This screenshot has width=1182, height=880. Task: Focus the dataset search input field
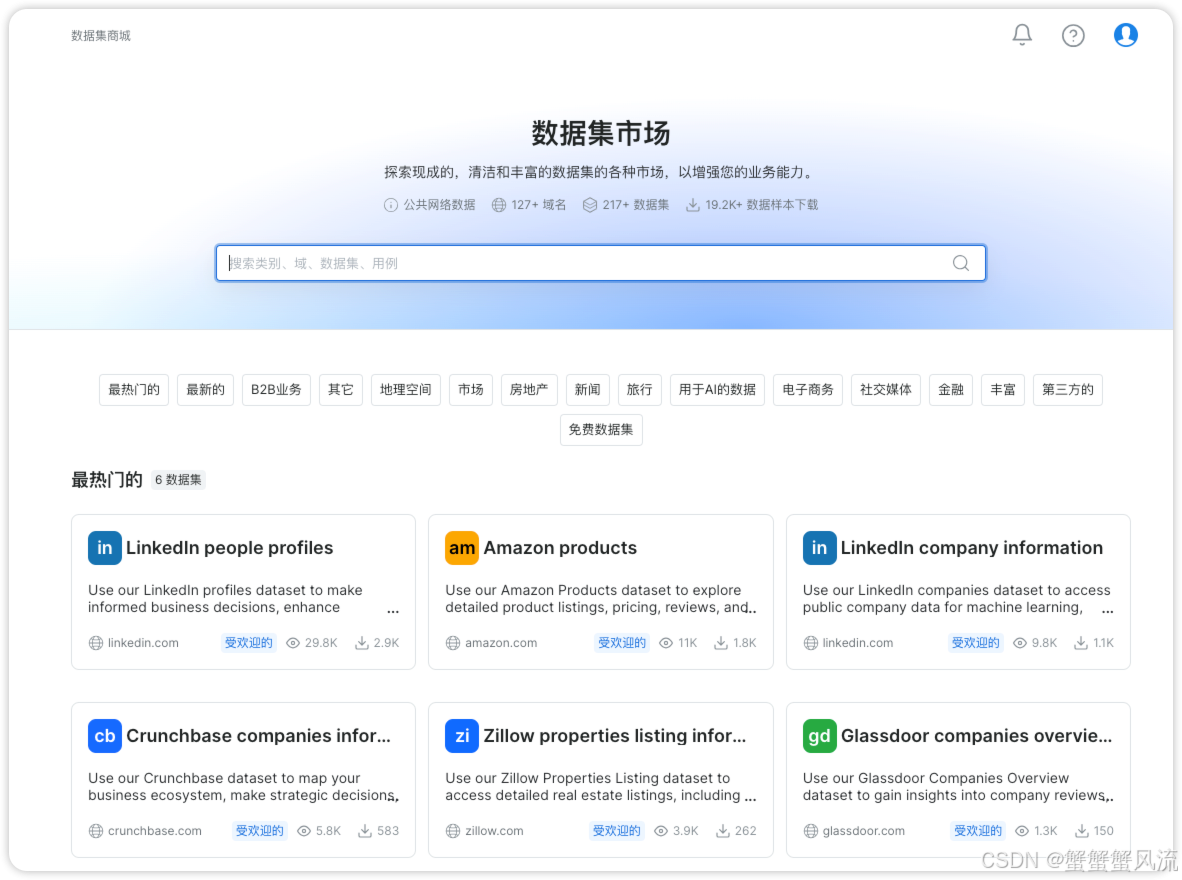point(600,263)
